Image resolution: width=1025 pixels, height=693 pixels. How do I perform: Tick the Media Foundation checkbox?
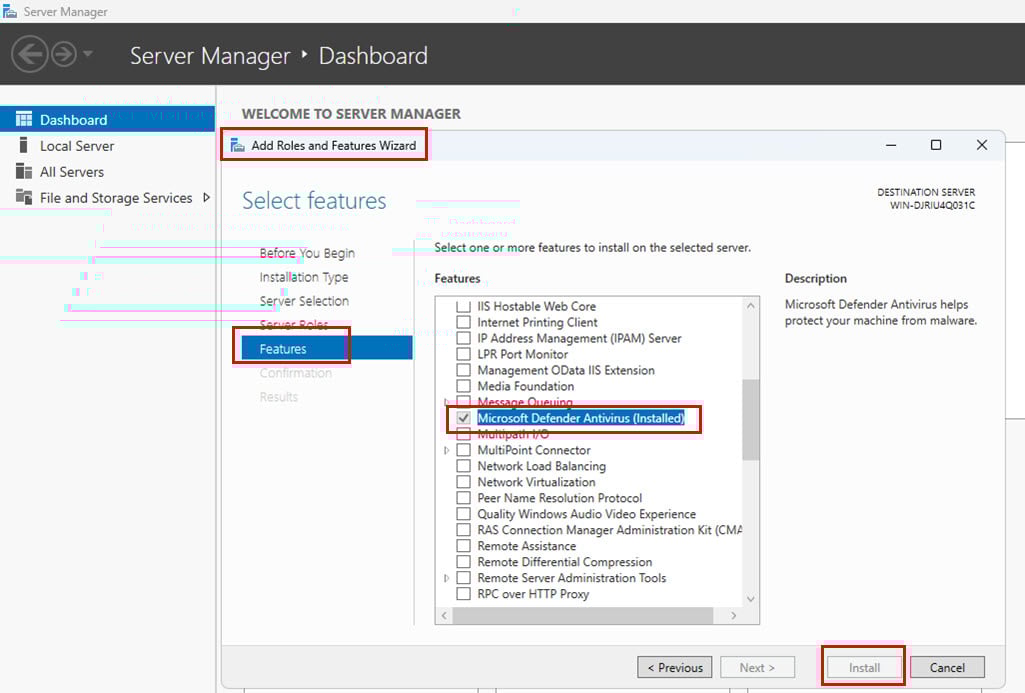pyautogui.click(x=463, y=386)
